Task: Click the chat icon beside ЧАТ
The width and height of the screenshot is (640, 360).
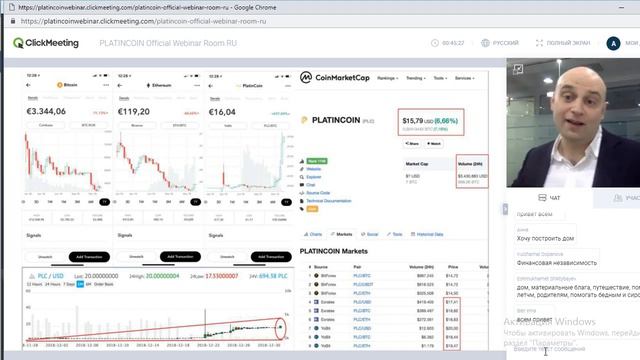Action: tap(542, 198)
